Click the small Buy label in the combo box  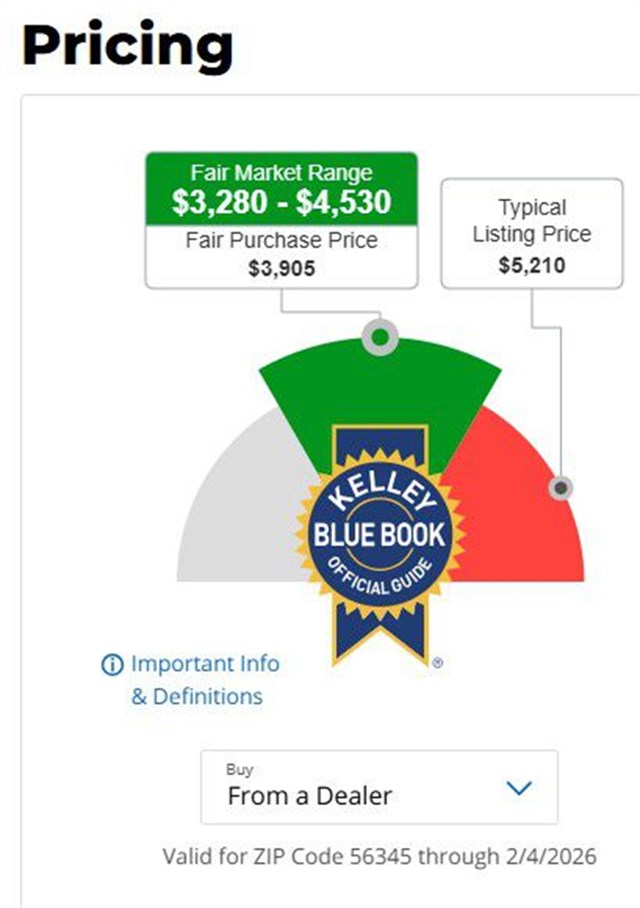pyautogui.click(x=240, y=770)
